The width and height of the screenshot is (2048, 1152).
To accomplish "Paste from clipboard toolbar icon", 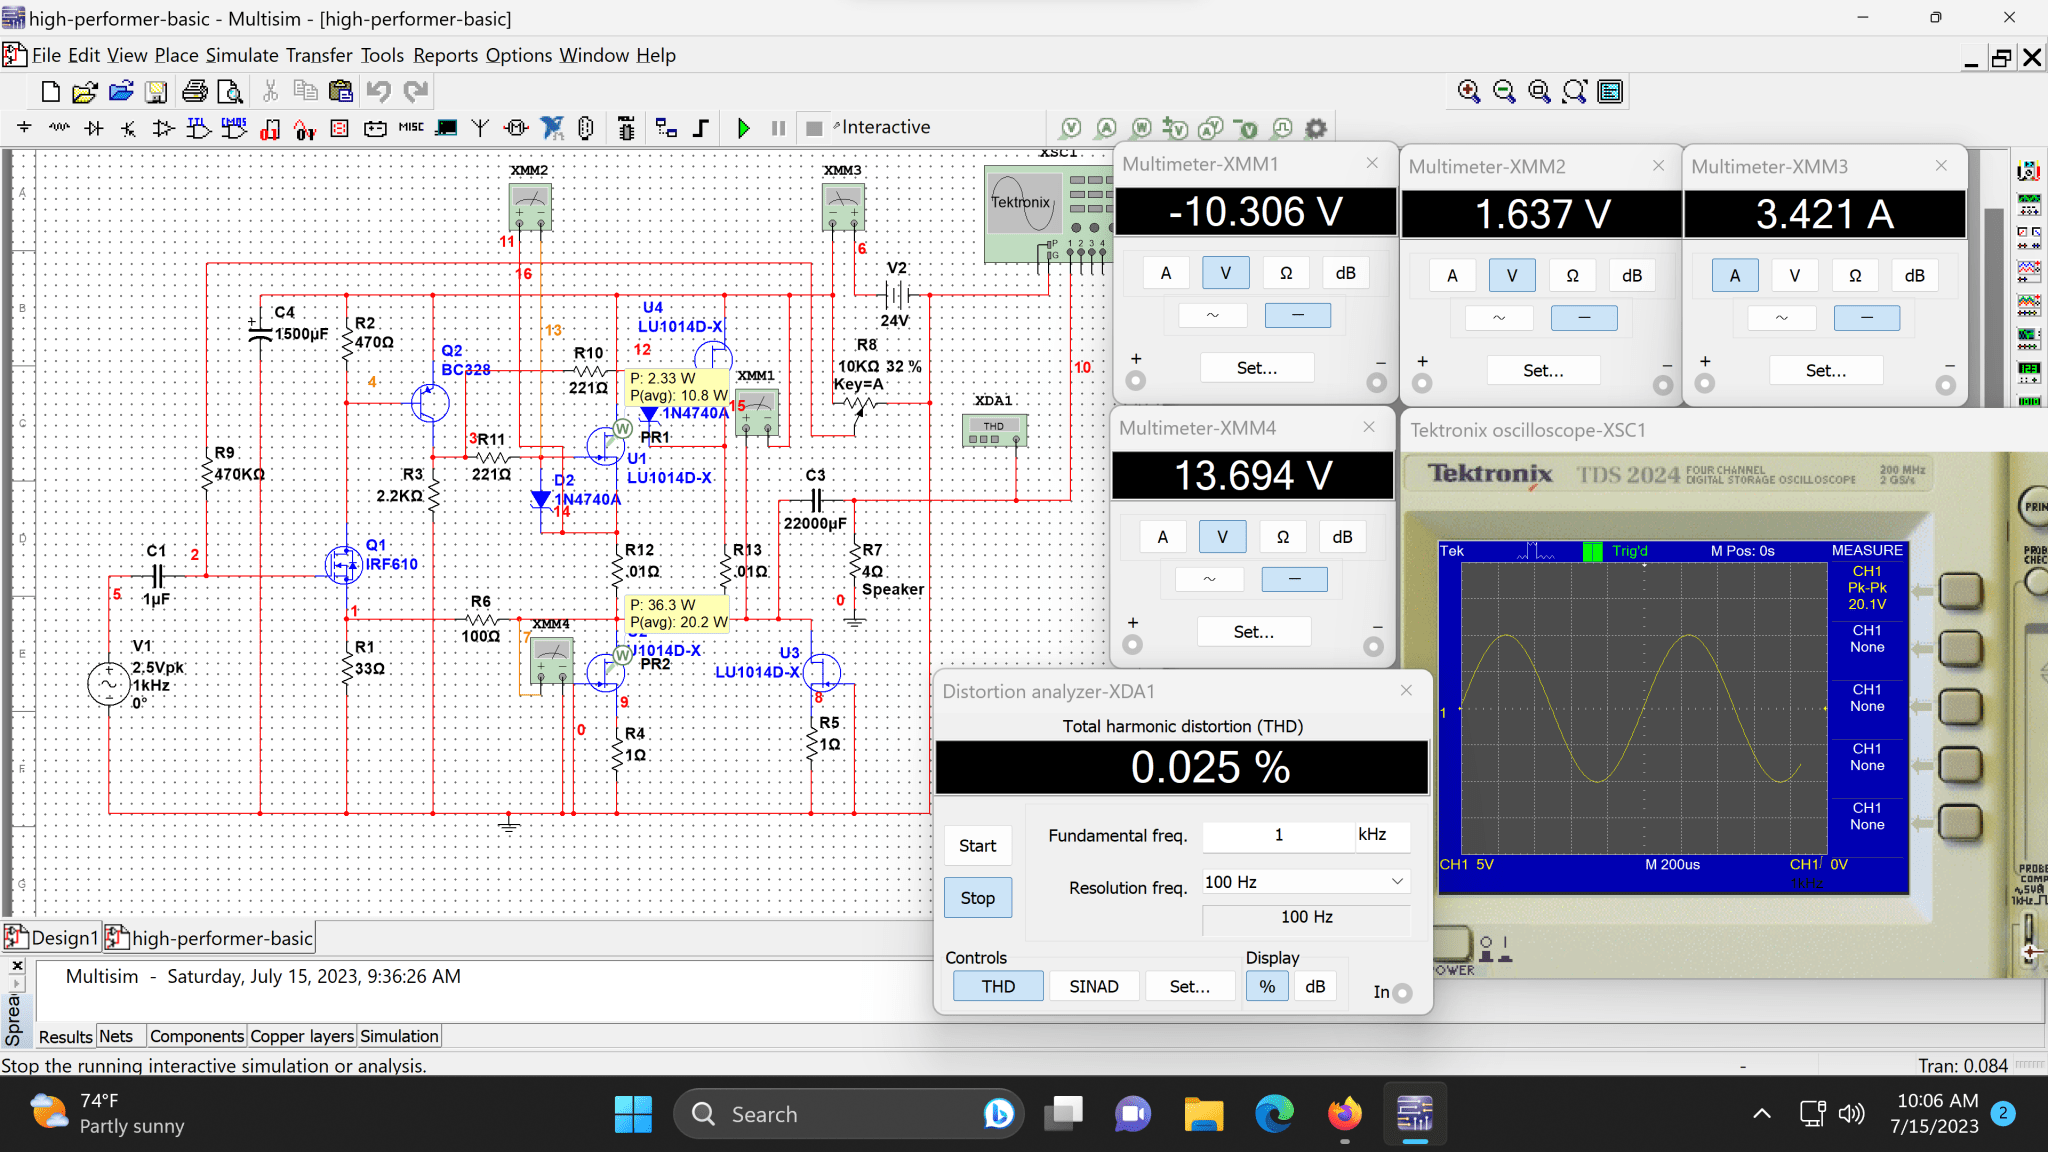I will pyautogui.click(x=341, y=92).
